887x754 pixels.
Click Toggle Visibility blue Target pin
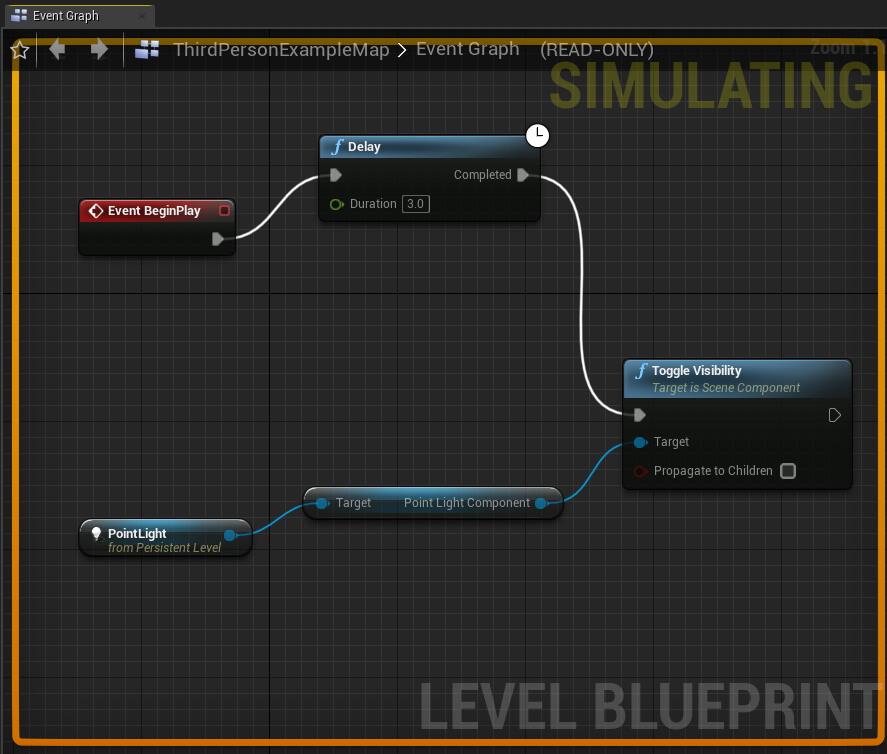pyautogui.click(x=640, y=442)
